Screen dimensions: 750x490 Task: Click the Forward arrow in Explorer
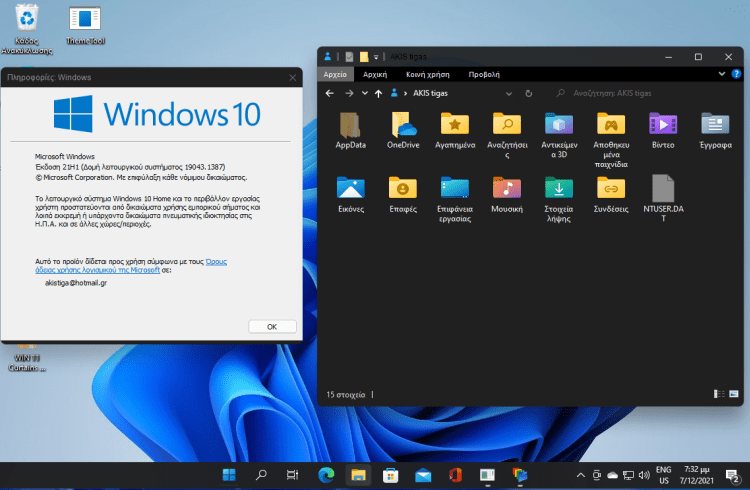point(349,93)
